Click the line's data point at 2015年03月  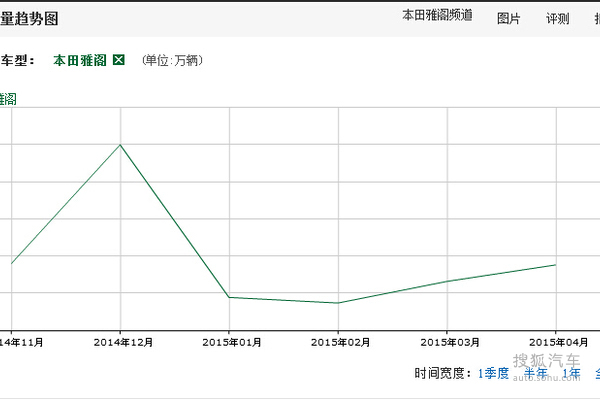click(447, 281)
